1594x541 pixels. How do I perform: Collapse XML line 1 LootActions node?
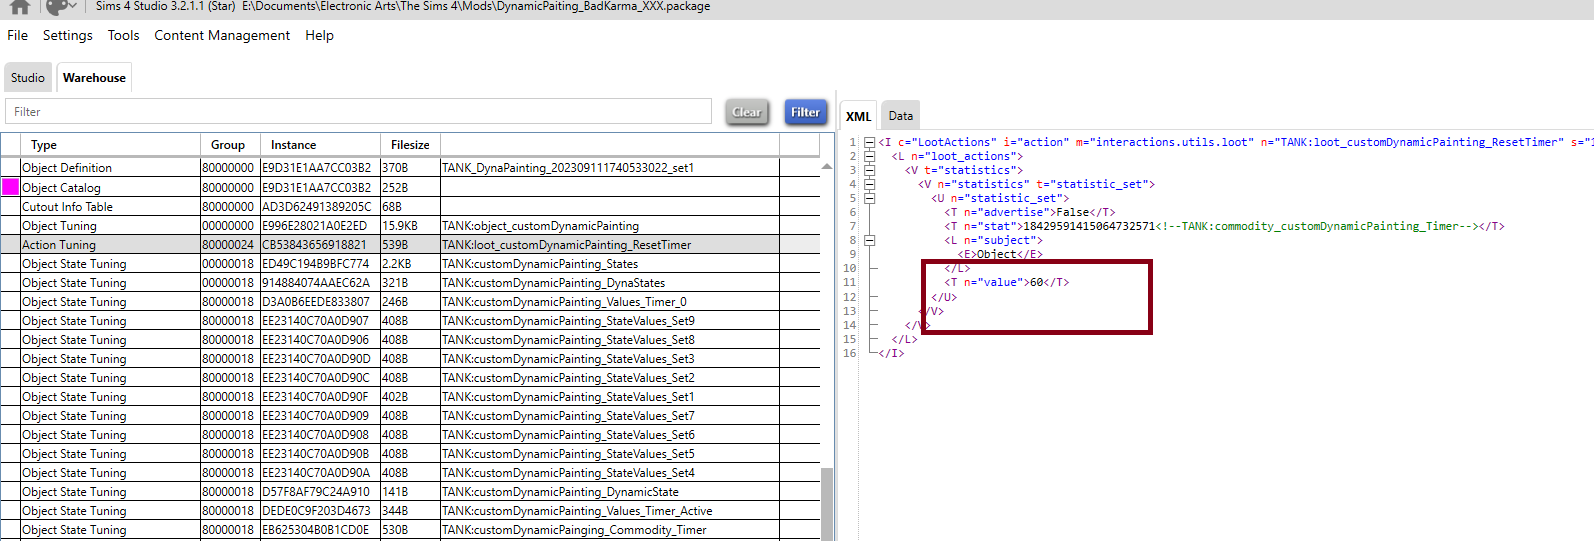tap(870, 143)
